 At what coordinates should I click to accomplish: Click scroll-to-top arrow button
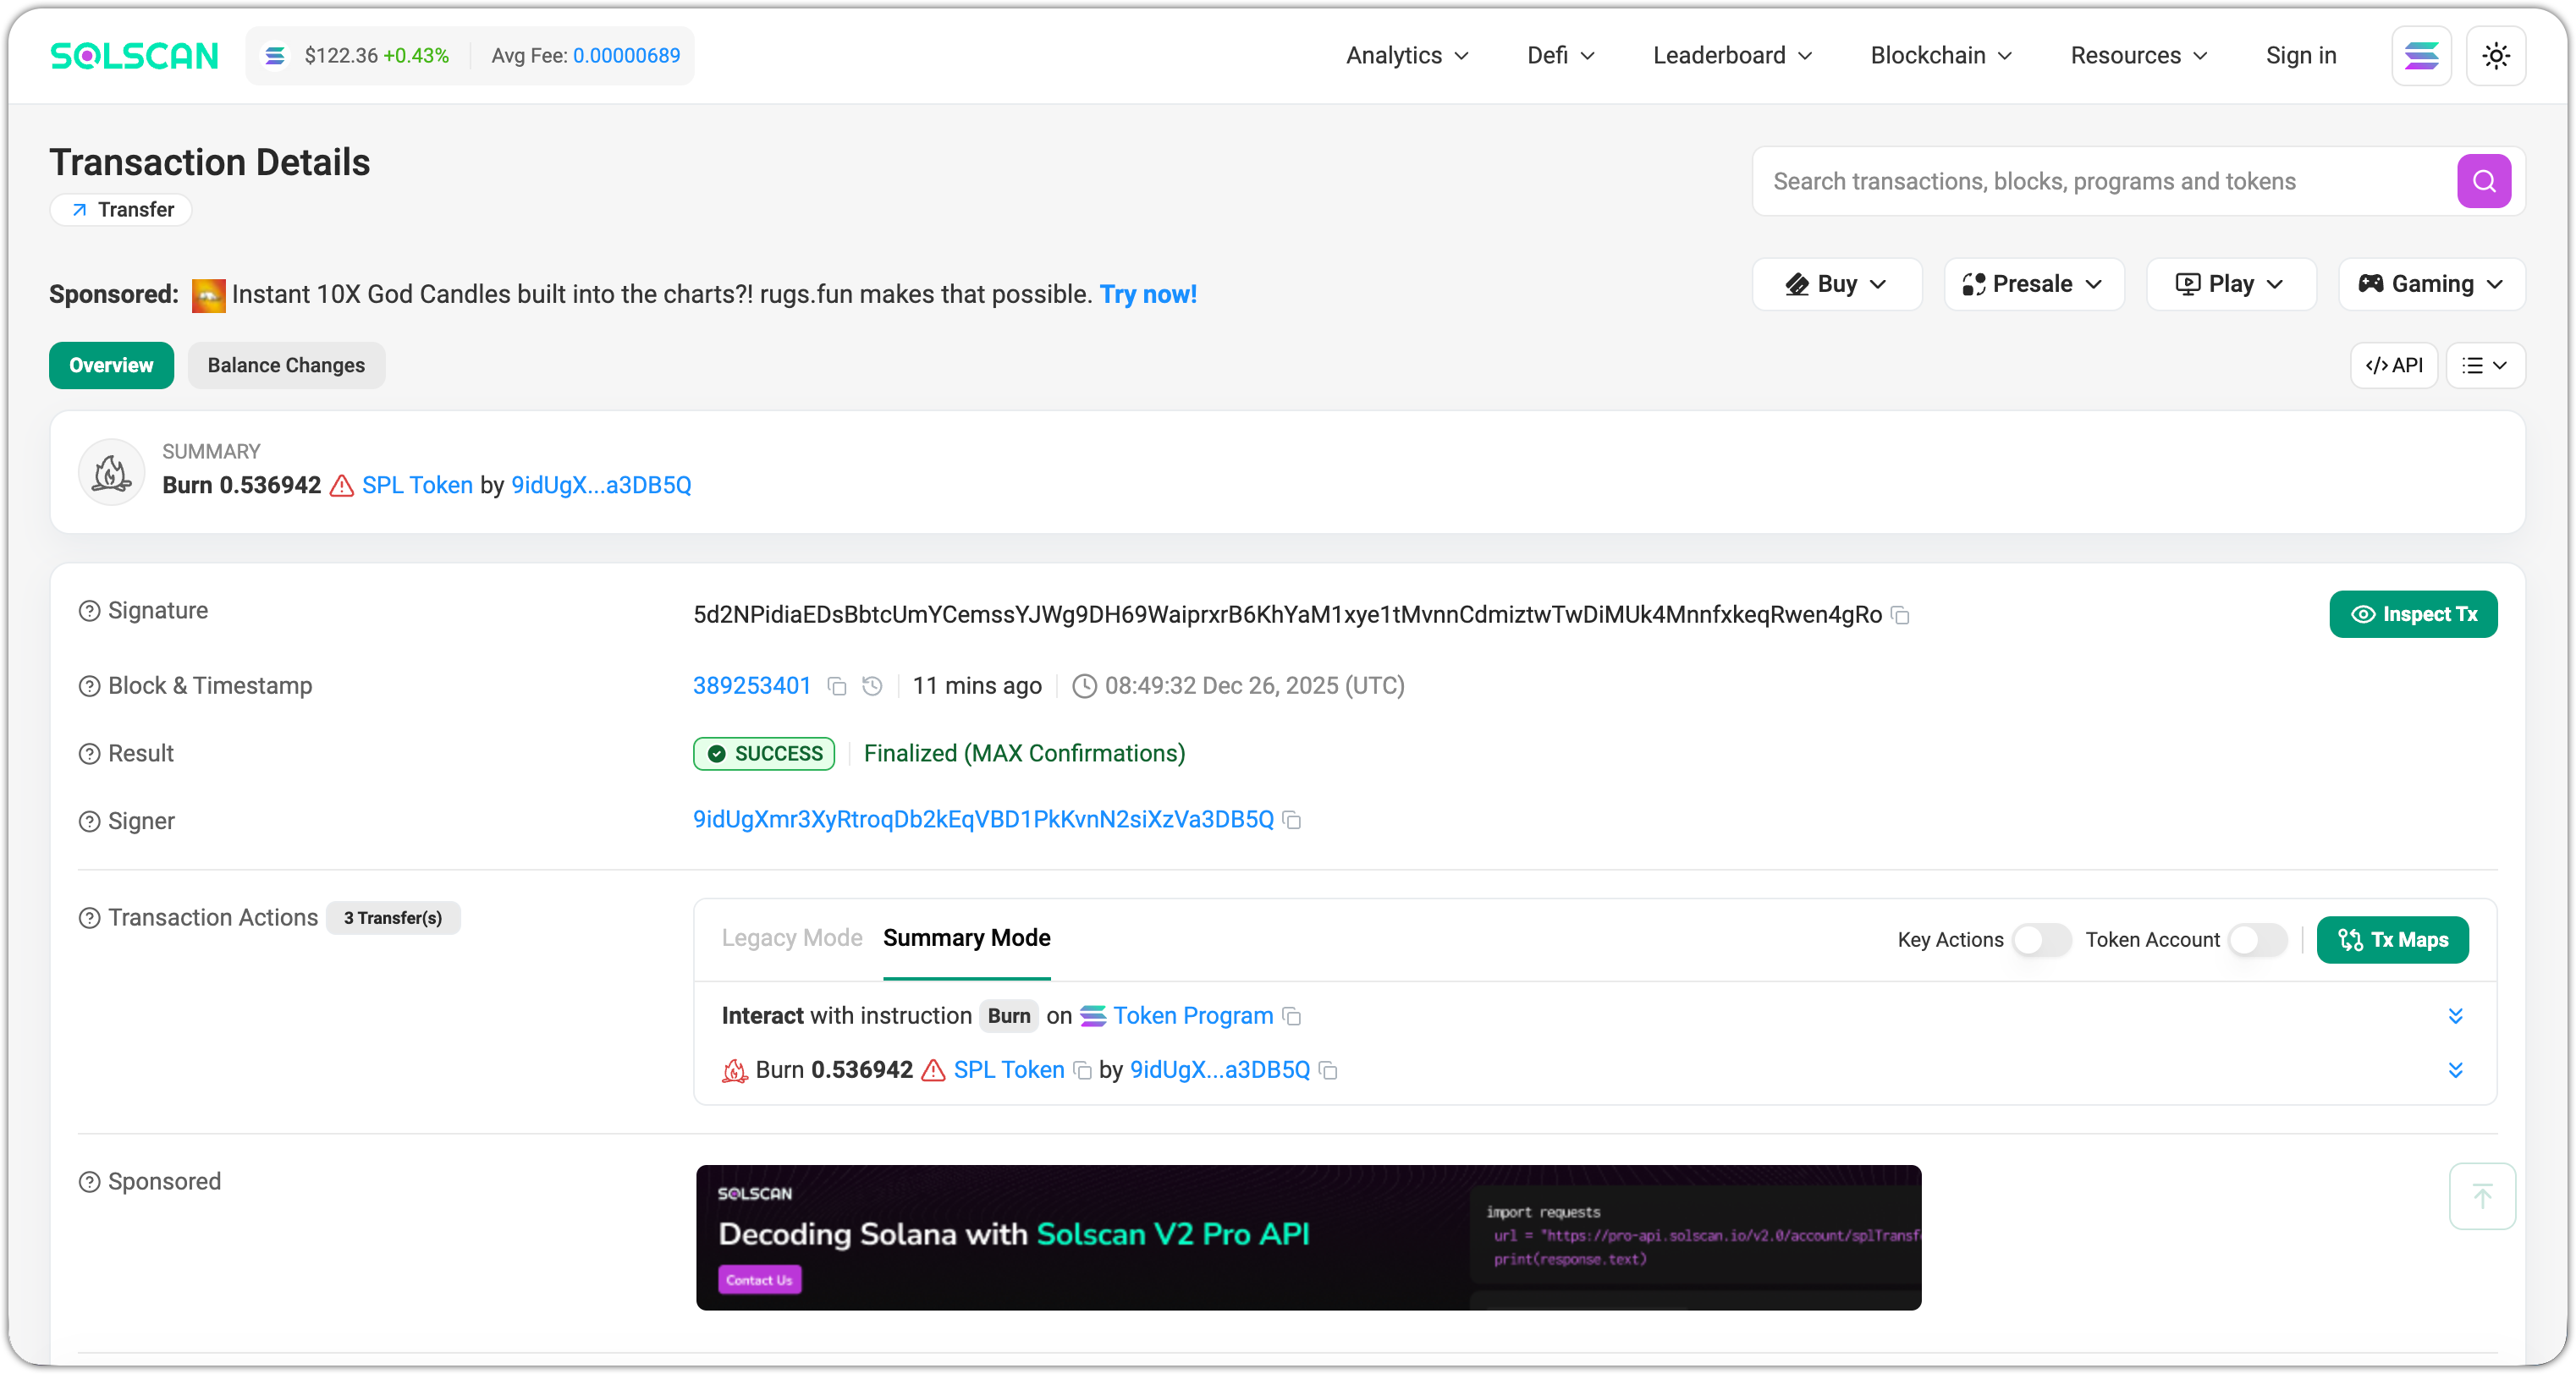[x=2481, y=1196]
